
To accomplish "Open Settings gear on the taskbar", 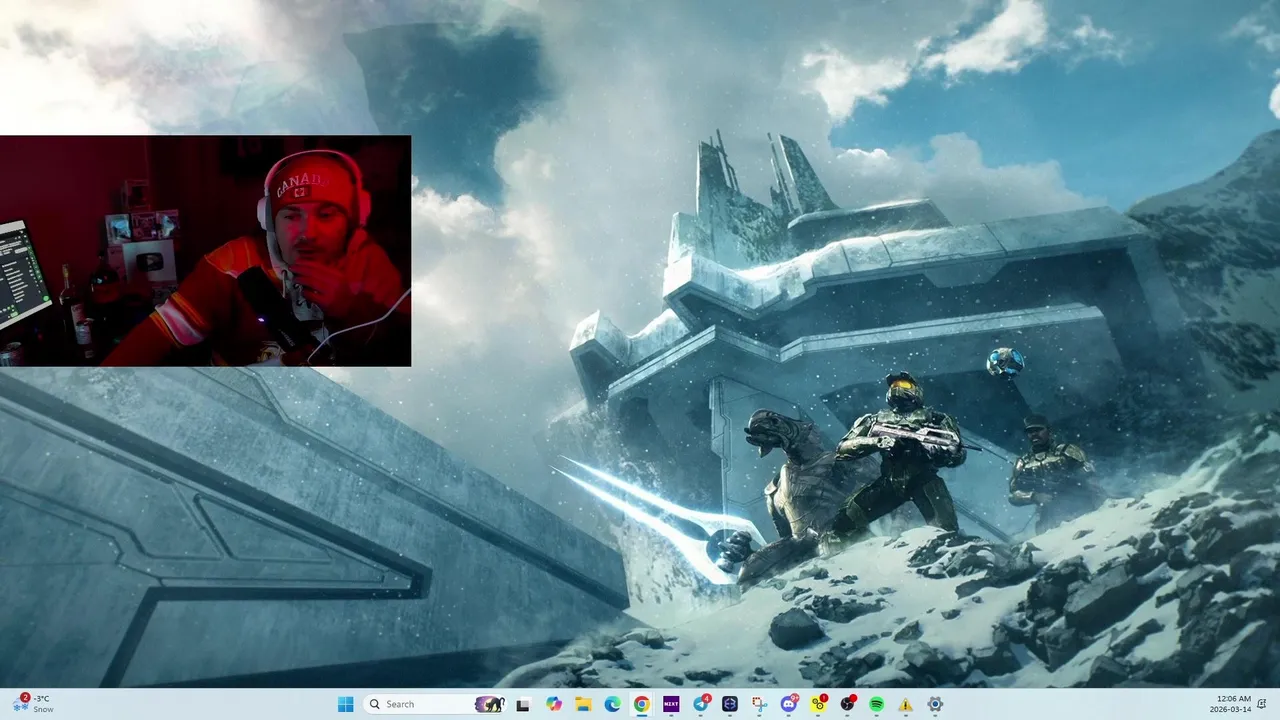I will tap(935, 704).
